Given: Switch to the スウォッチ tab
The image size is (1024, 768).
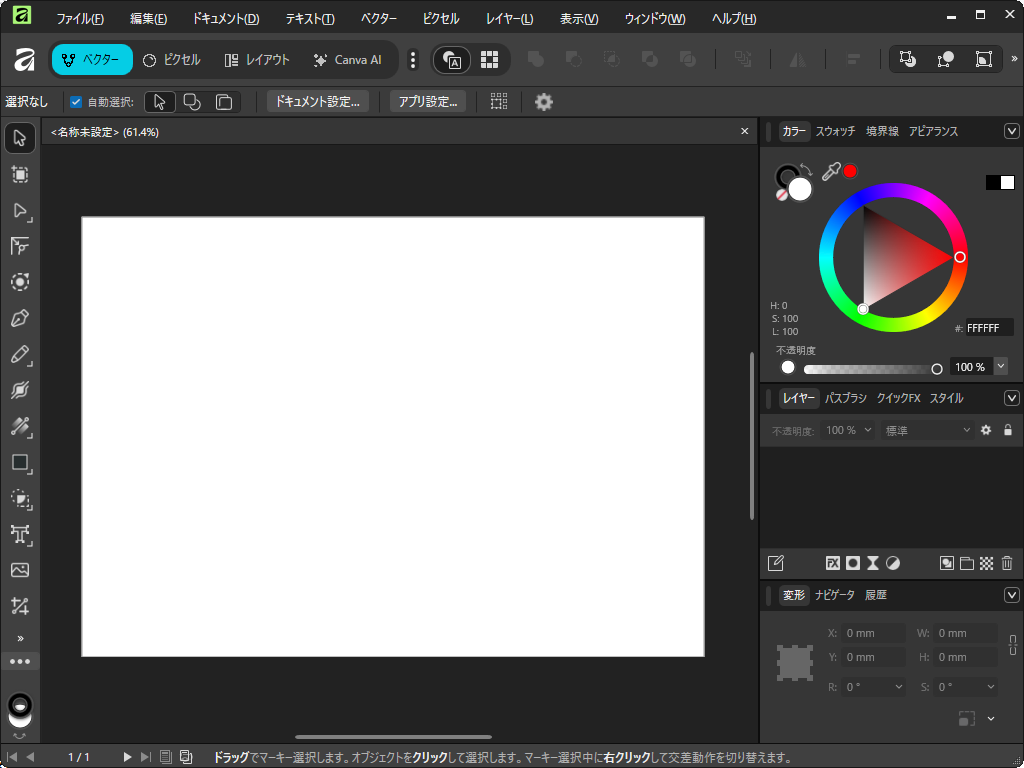Looking at the screenshot, I should tap(835, 131).
